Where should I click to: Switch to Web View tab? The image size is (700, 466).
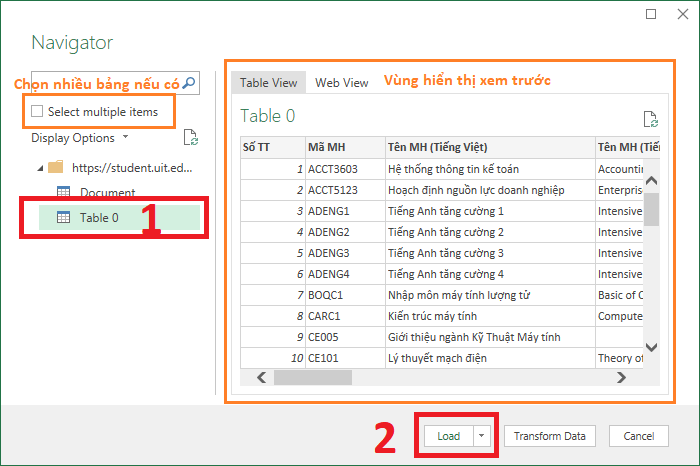342,83
